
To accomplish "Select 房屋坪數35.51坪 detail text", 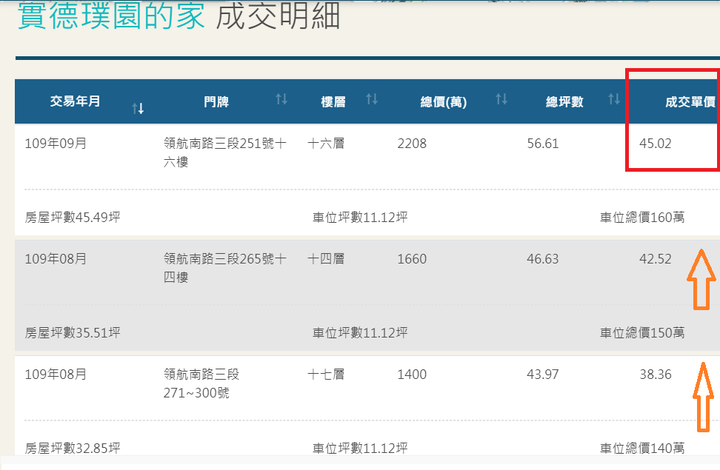I will (73, 333).
